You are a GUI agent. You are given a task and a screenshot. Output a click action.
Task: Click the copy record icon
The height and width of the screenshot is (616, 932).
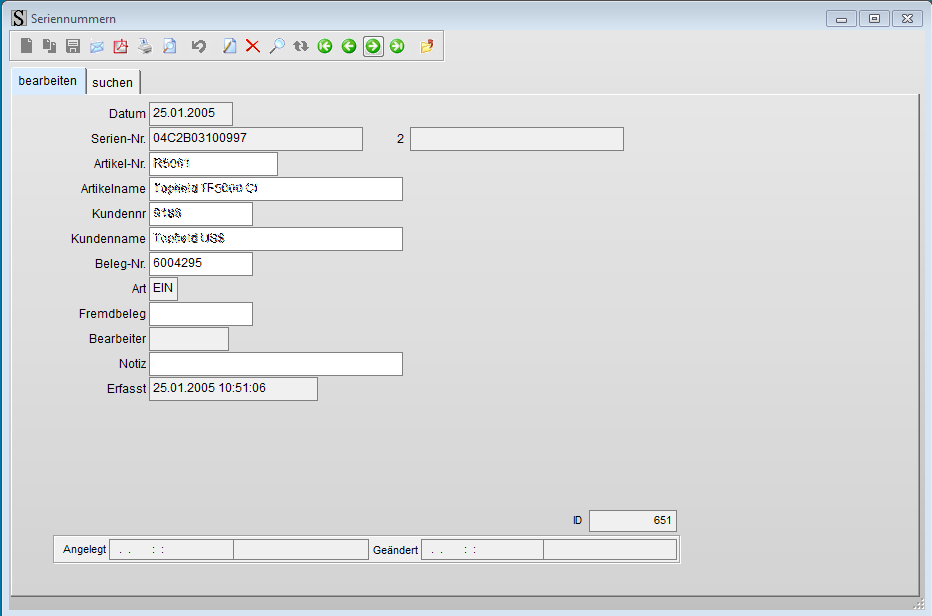pos(49,46)
